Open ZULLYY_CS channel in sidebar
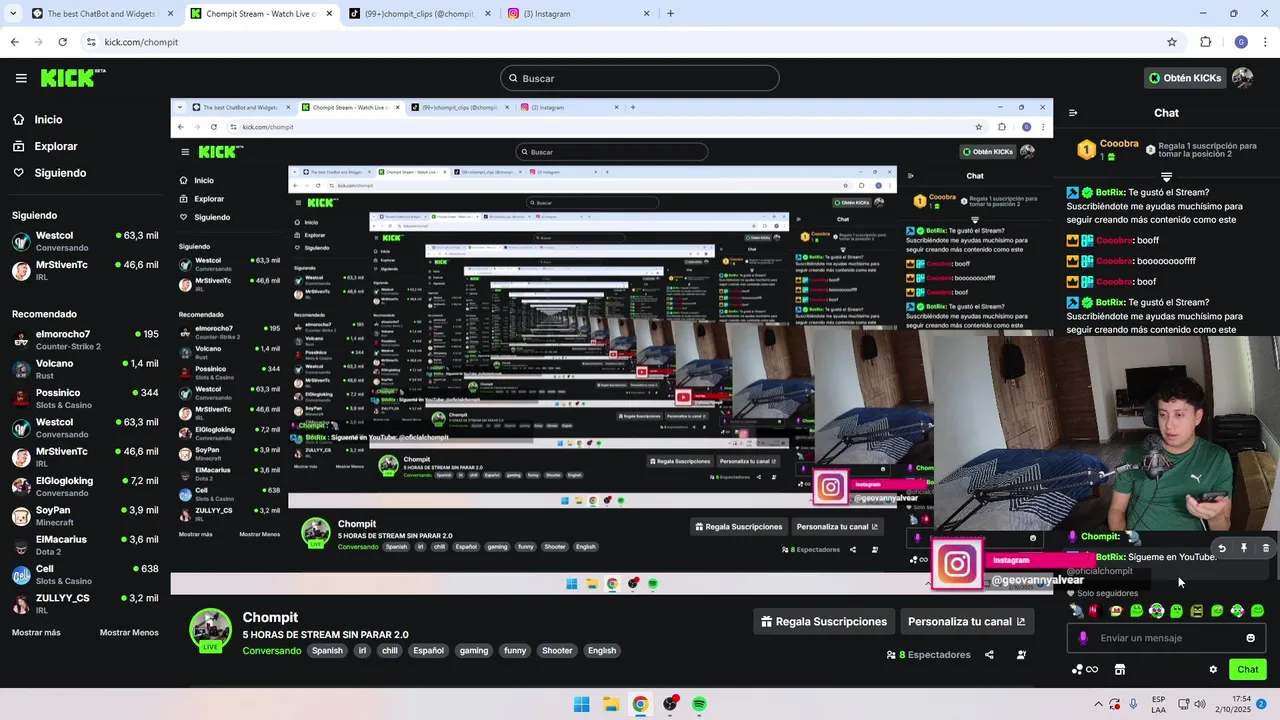 click(x=85, y=604)
